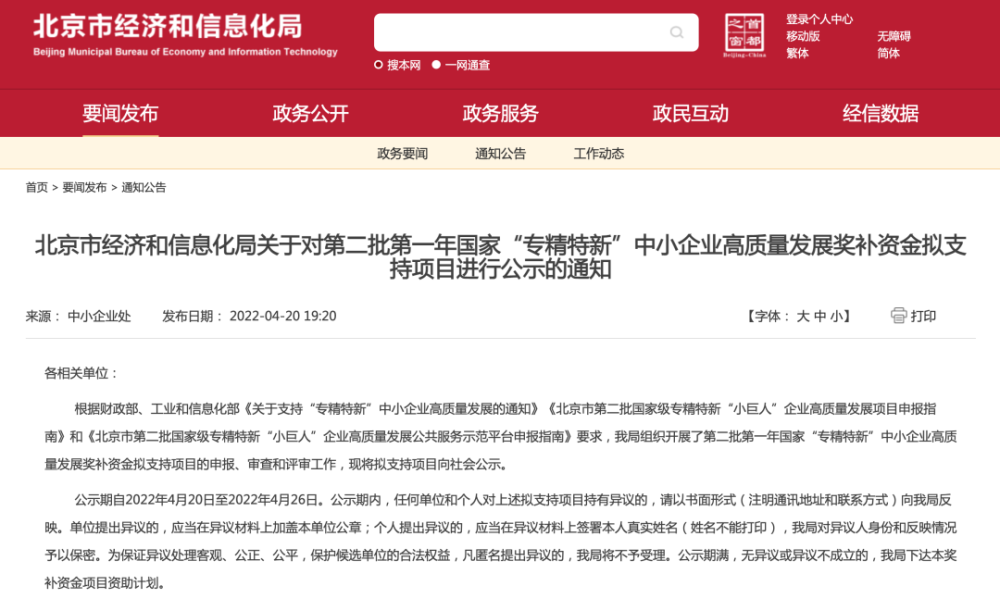
Task: Click the printer icon next to 打印
Action: [x=899, y=315]
